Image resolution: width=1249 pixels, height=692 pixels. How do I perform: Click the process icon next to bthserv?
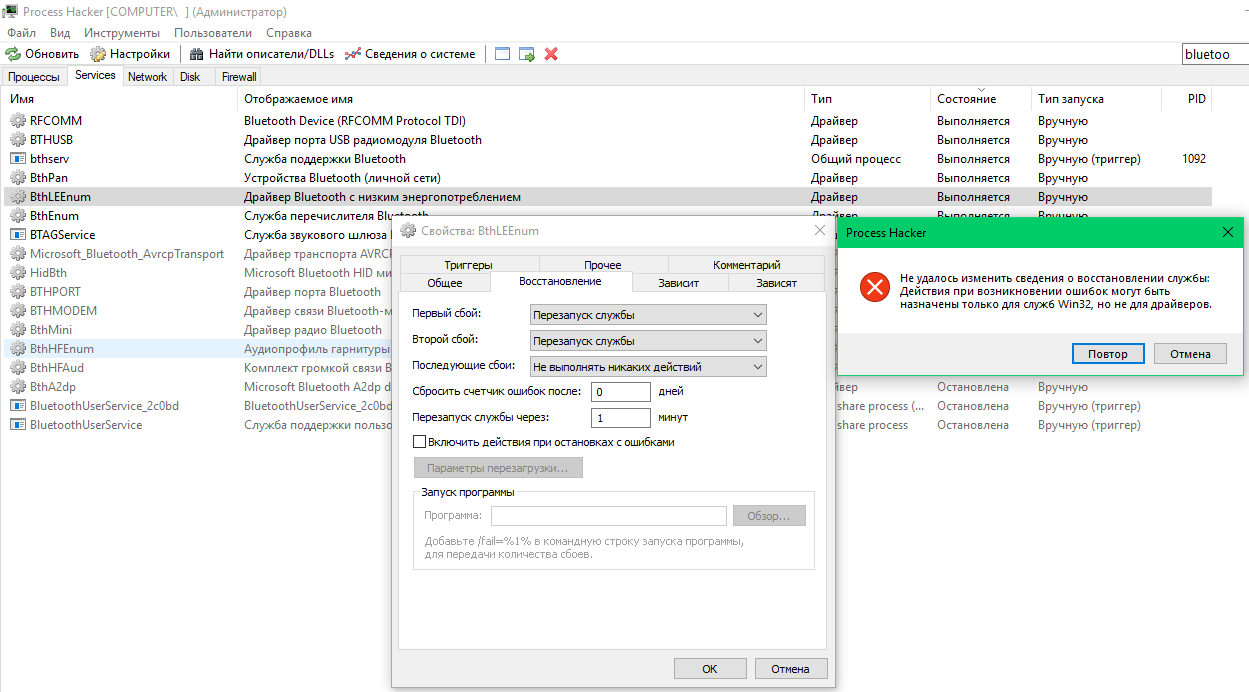[18, 159]
